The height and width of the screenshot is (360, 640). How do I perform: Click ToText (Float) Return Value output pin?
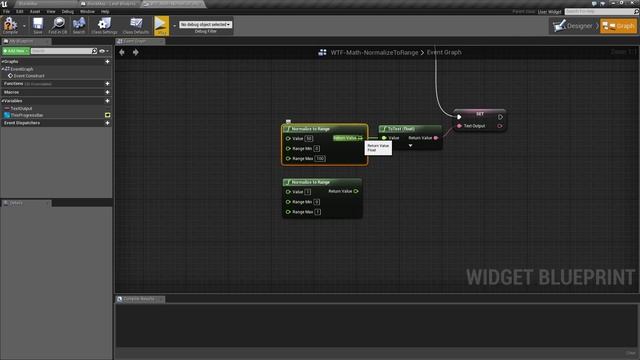(436, 138)
